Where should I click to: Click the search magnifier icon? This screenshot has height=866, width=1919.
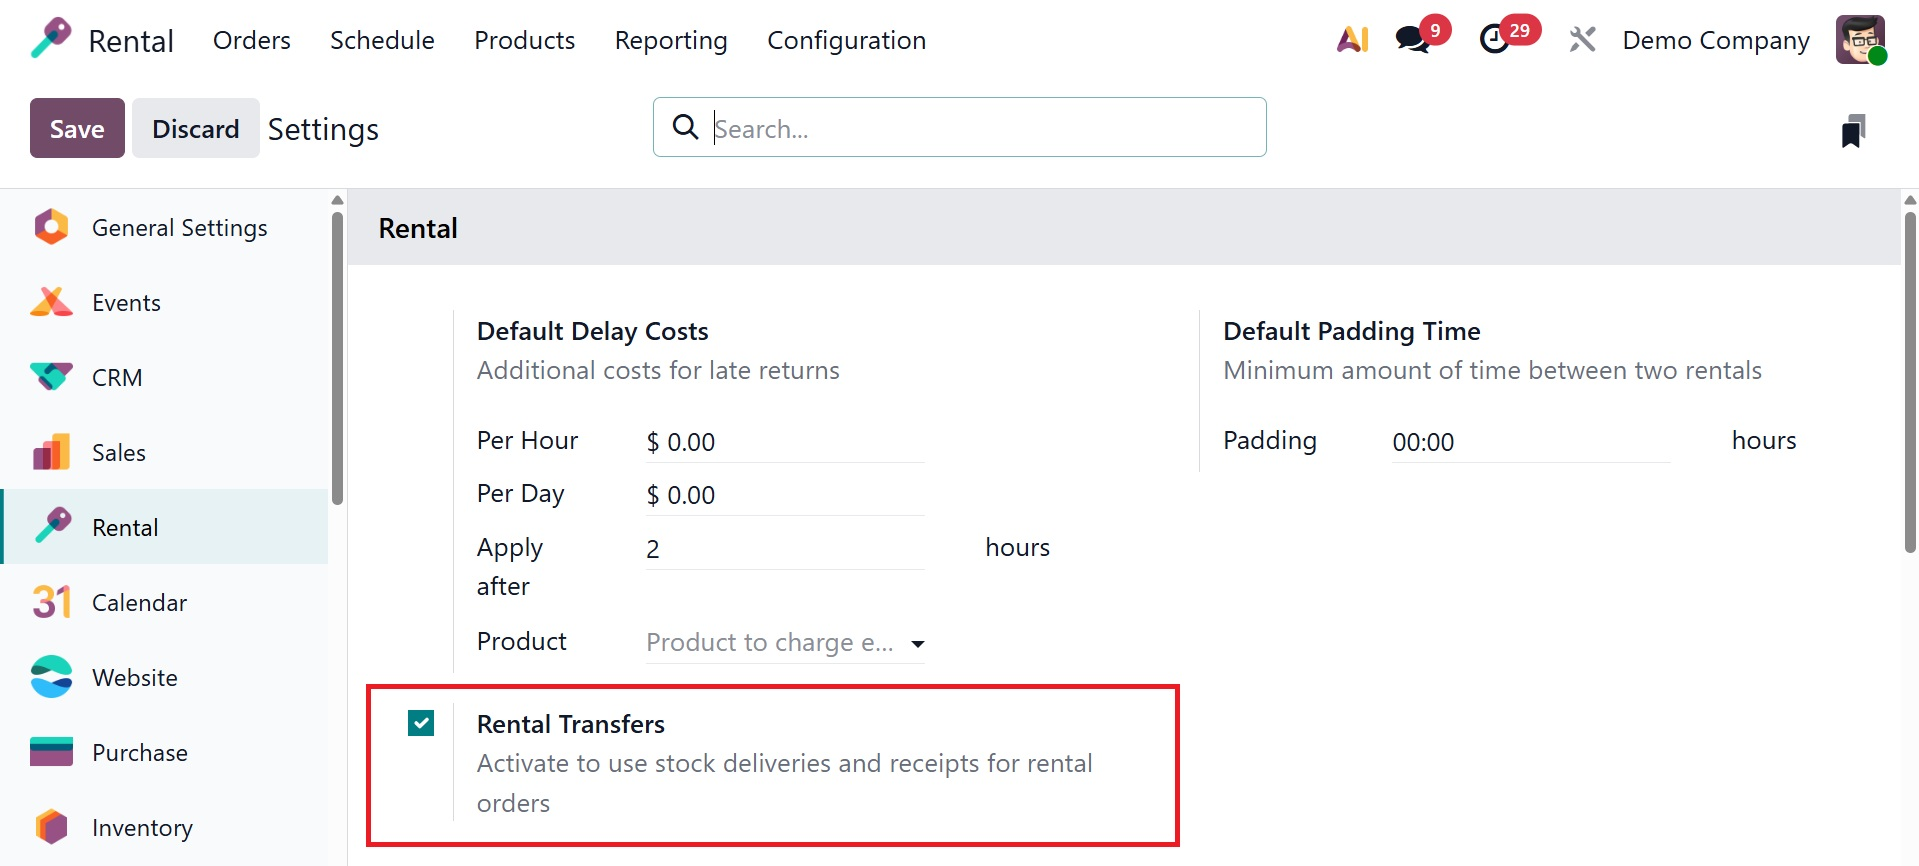coord(685,127)
